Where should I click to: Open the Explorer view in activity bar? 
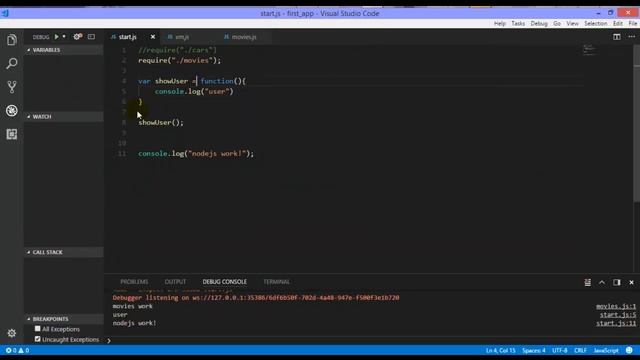point(12,40)
